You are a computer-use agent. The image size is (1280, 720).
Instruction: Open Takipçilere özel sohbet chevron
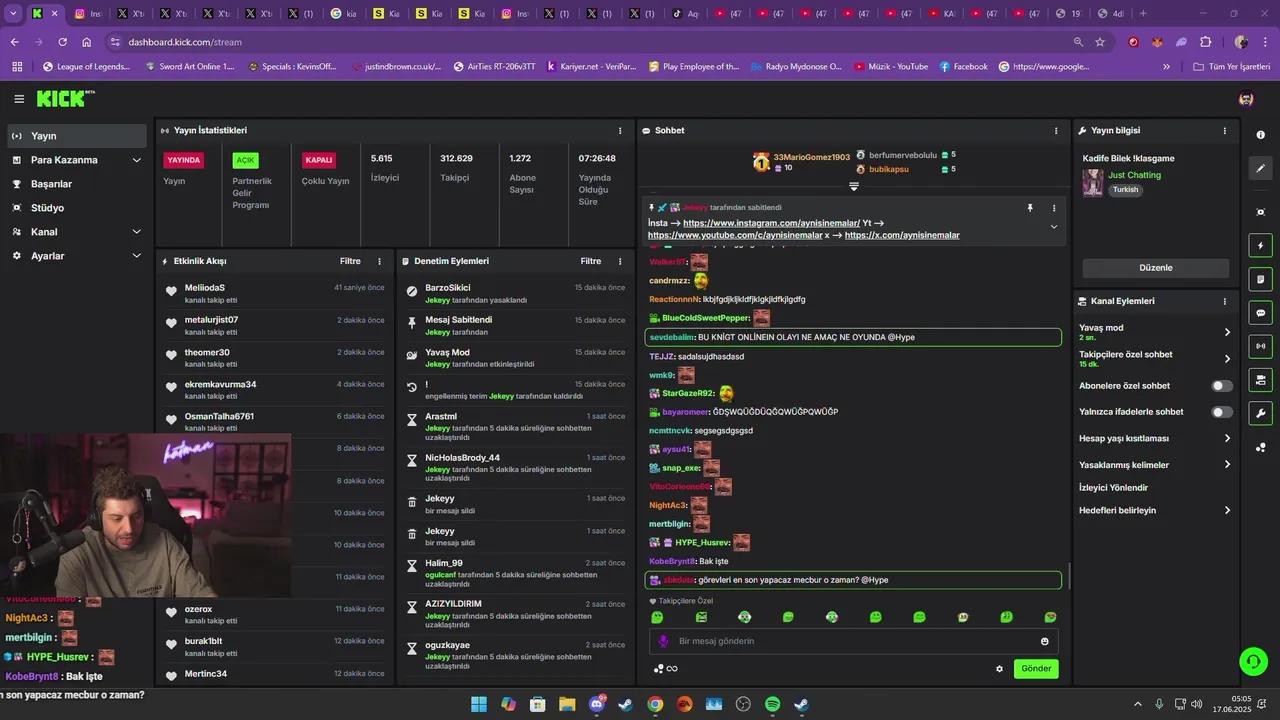coord(1227,359)
